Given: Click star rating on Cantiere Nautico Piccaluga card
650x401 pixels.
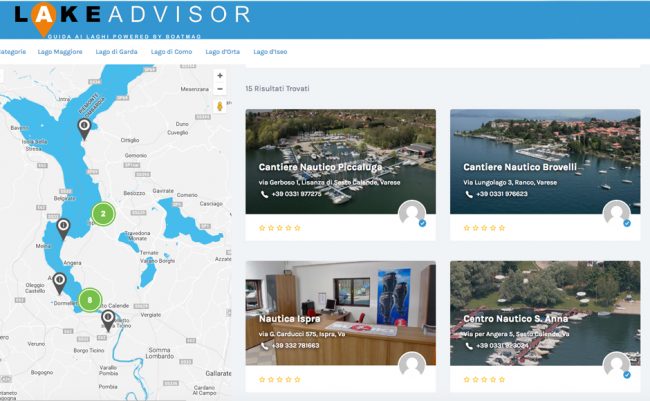Looking at the screenshot, I should [280, 228].
